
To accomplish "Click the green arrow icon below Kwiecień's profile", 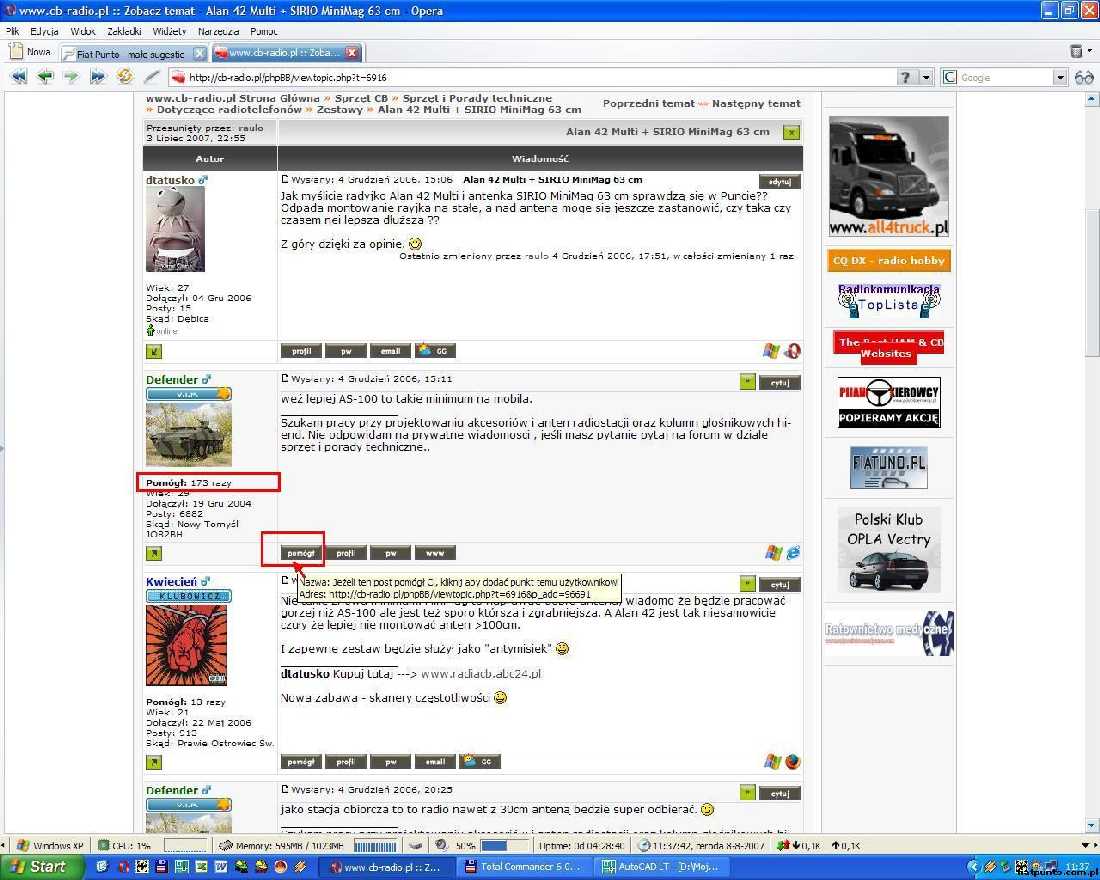I will point(154,762).
